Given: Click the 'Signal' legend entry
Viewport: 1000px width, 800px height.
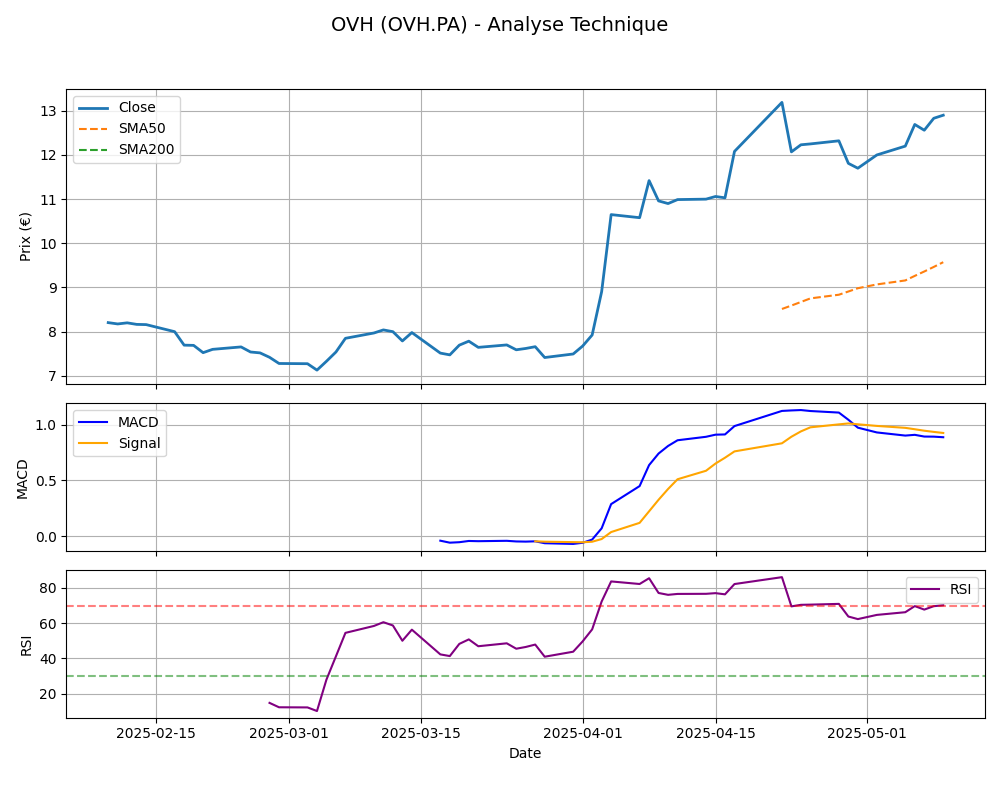Looking at the screenshot, I should coord(119,443).
